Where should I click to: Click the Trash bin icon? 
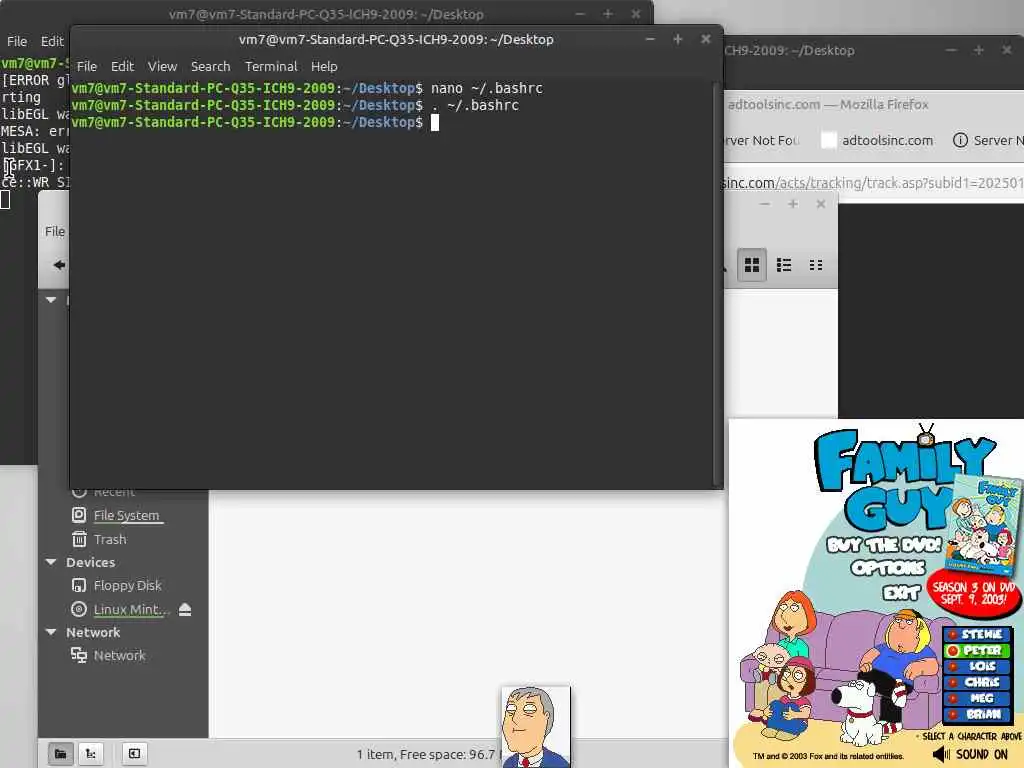click(x=78, y=539)
